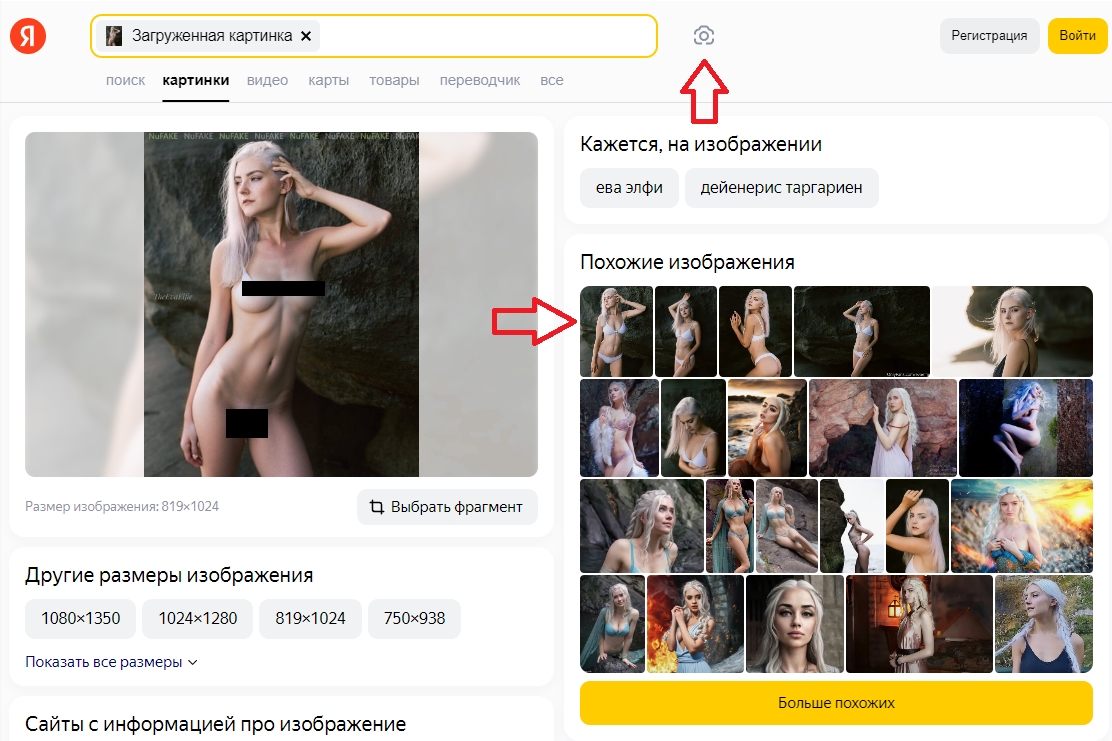Remove the uploaded image chip with X
This screenshot has width=1112, height=741.
306,35
